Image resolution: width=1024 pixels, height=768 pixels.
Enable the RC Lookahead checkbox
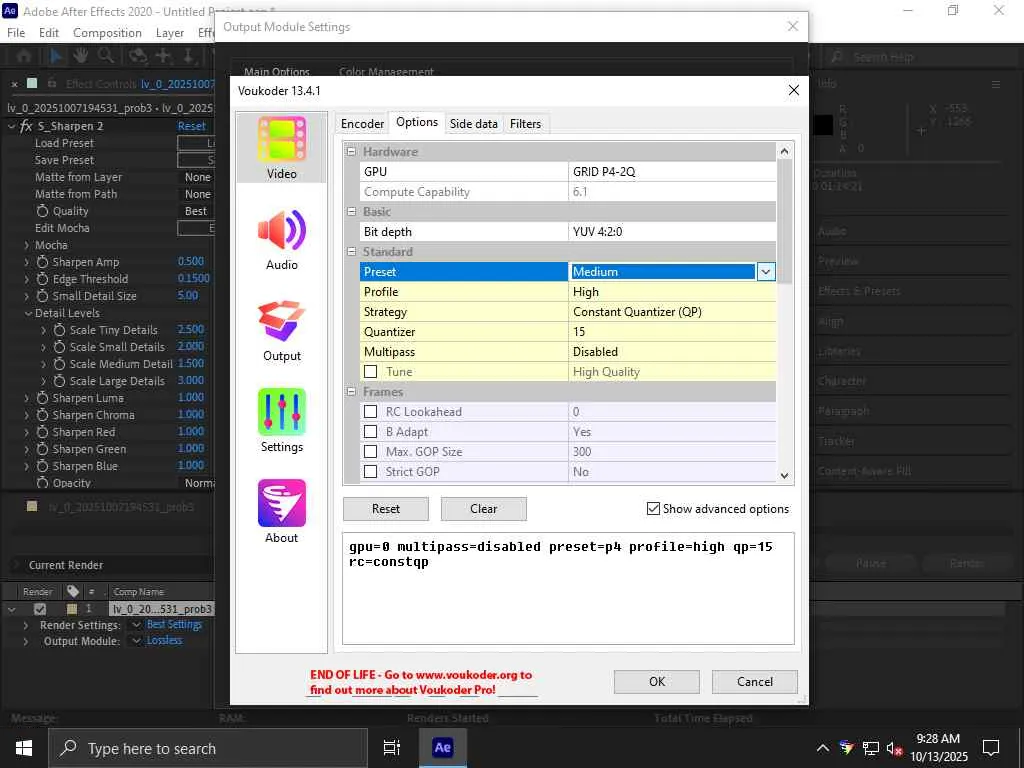(370, 411)
